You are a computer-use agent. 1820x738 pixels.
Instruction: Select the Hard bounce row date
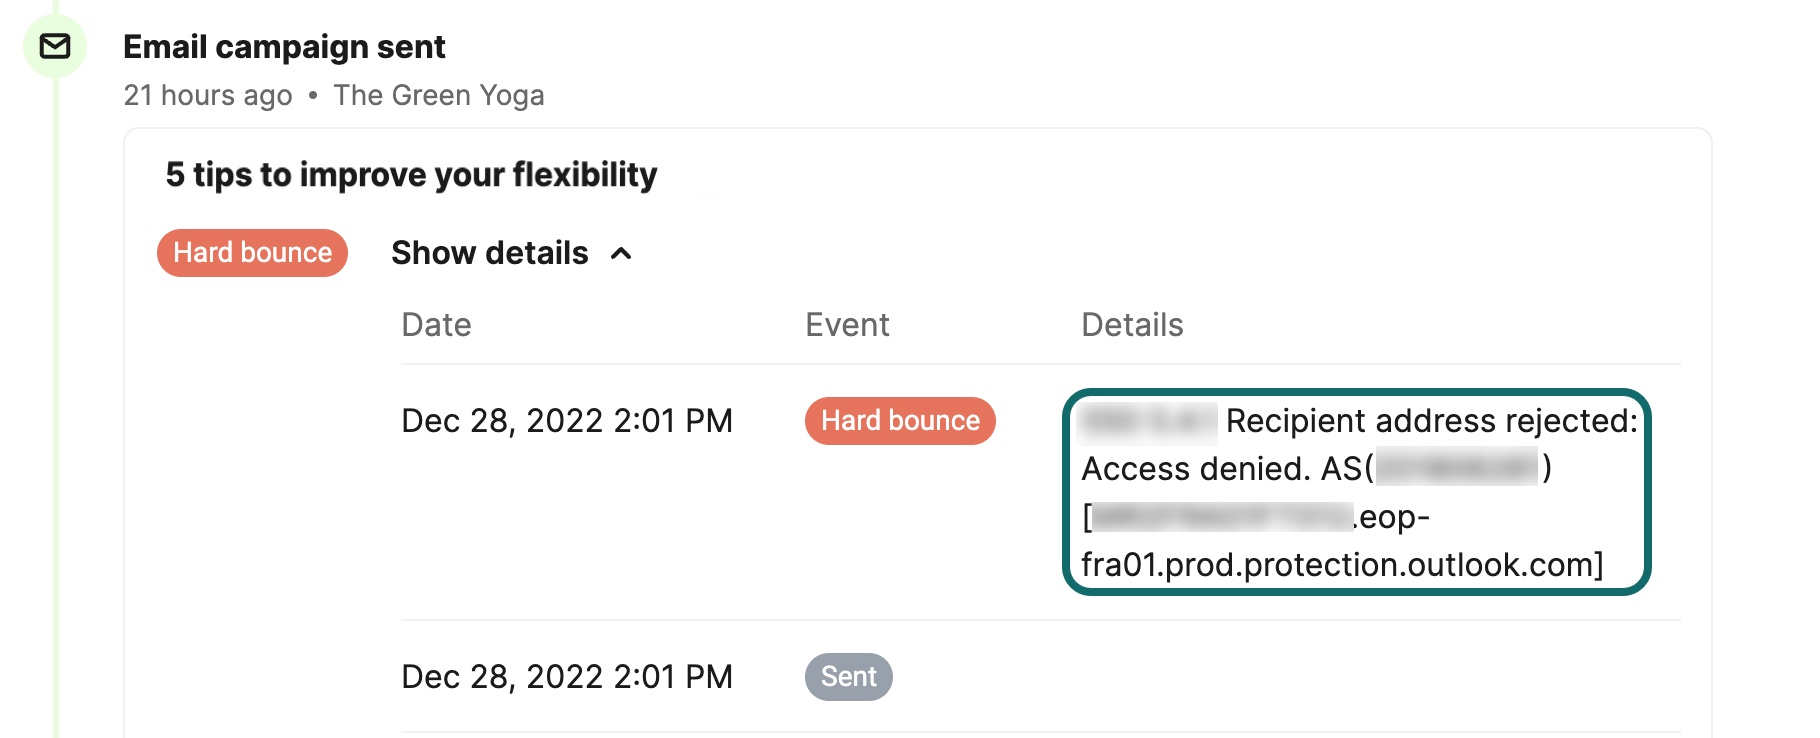click(567, 421)
